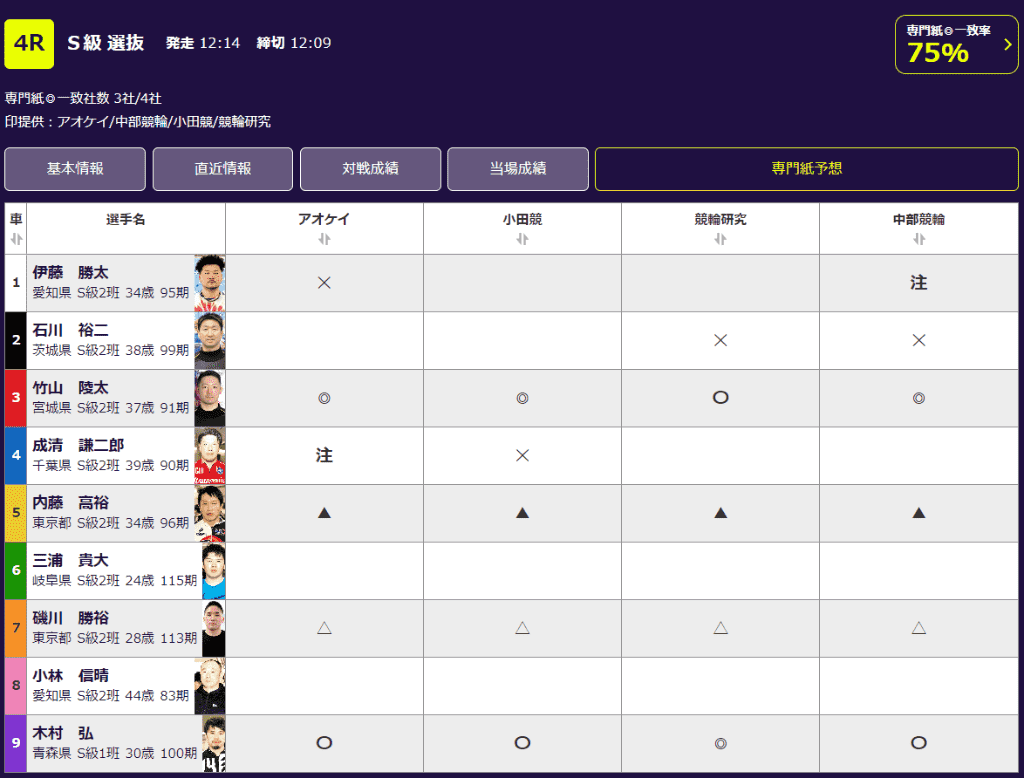1024x778 pixels.
Task: Open the 専門紙◎一致率 75% button
Action: pyautogui.click(x=957, y=45)
